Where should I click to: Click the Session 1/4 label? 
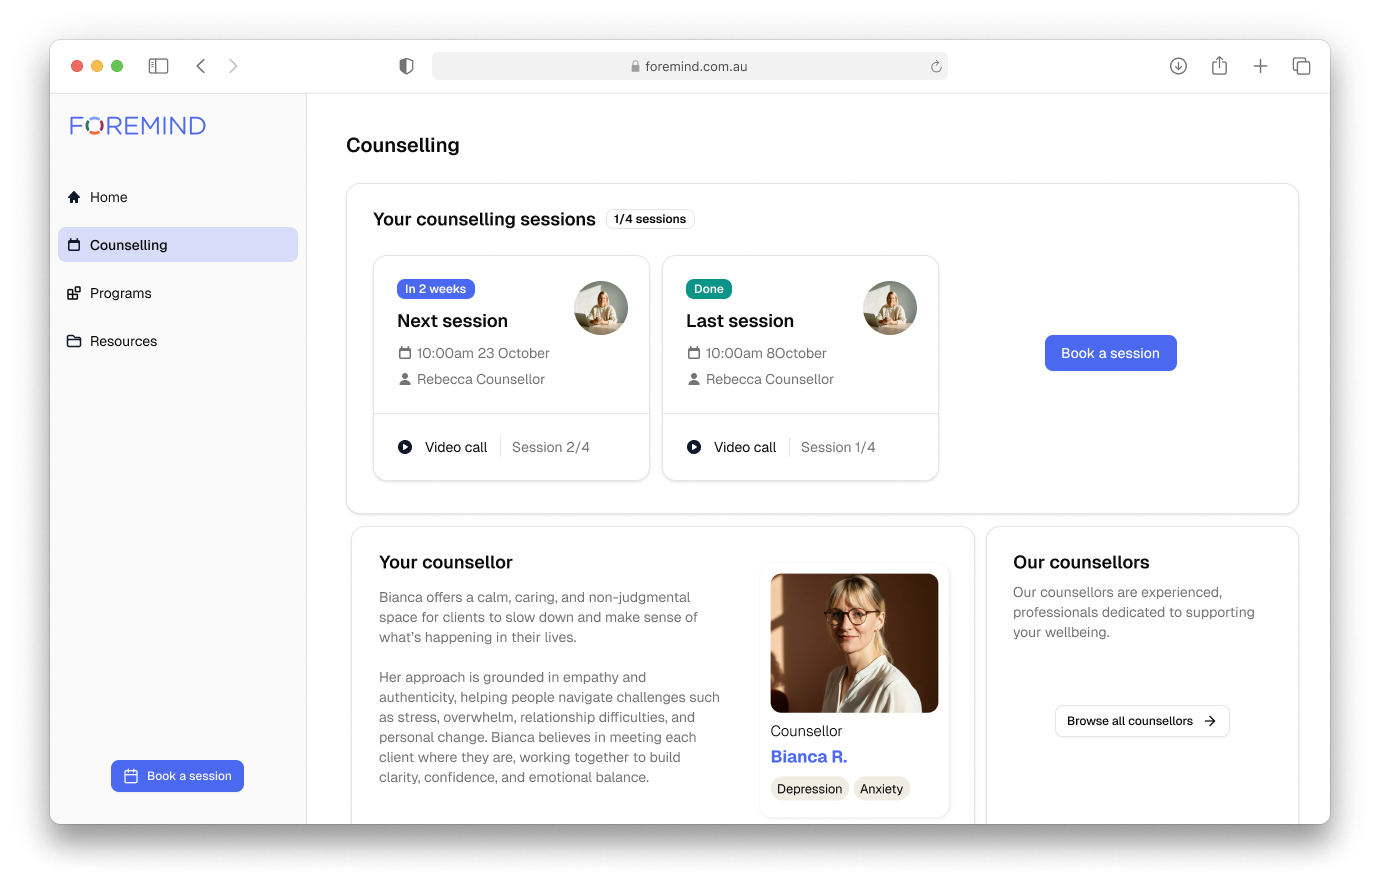pyautogui.click(x=838, y=447)
